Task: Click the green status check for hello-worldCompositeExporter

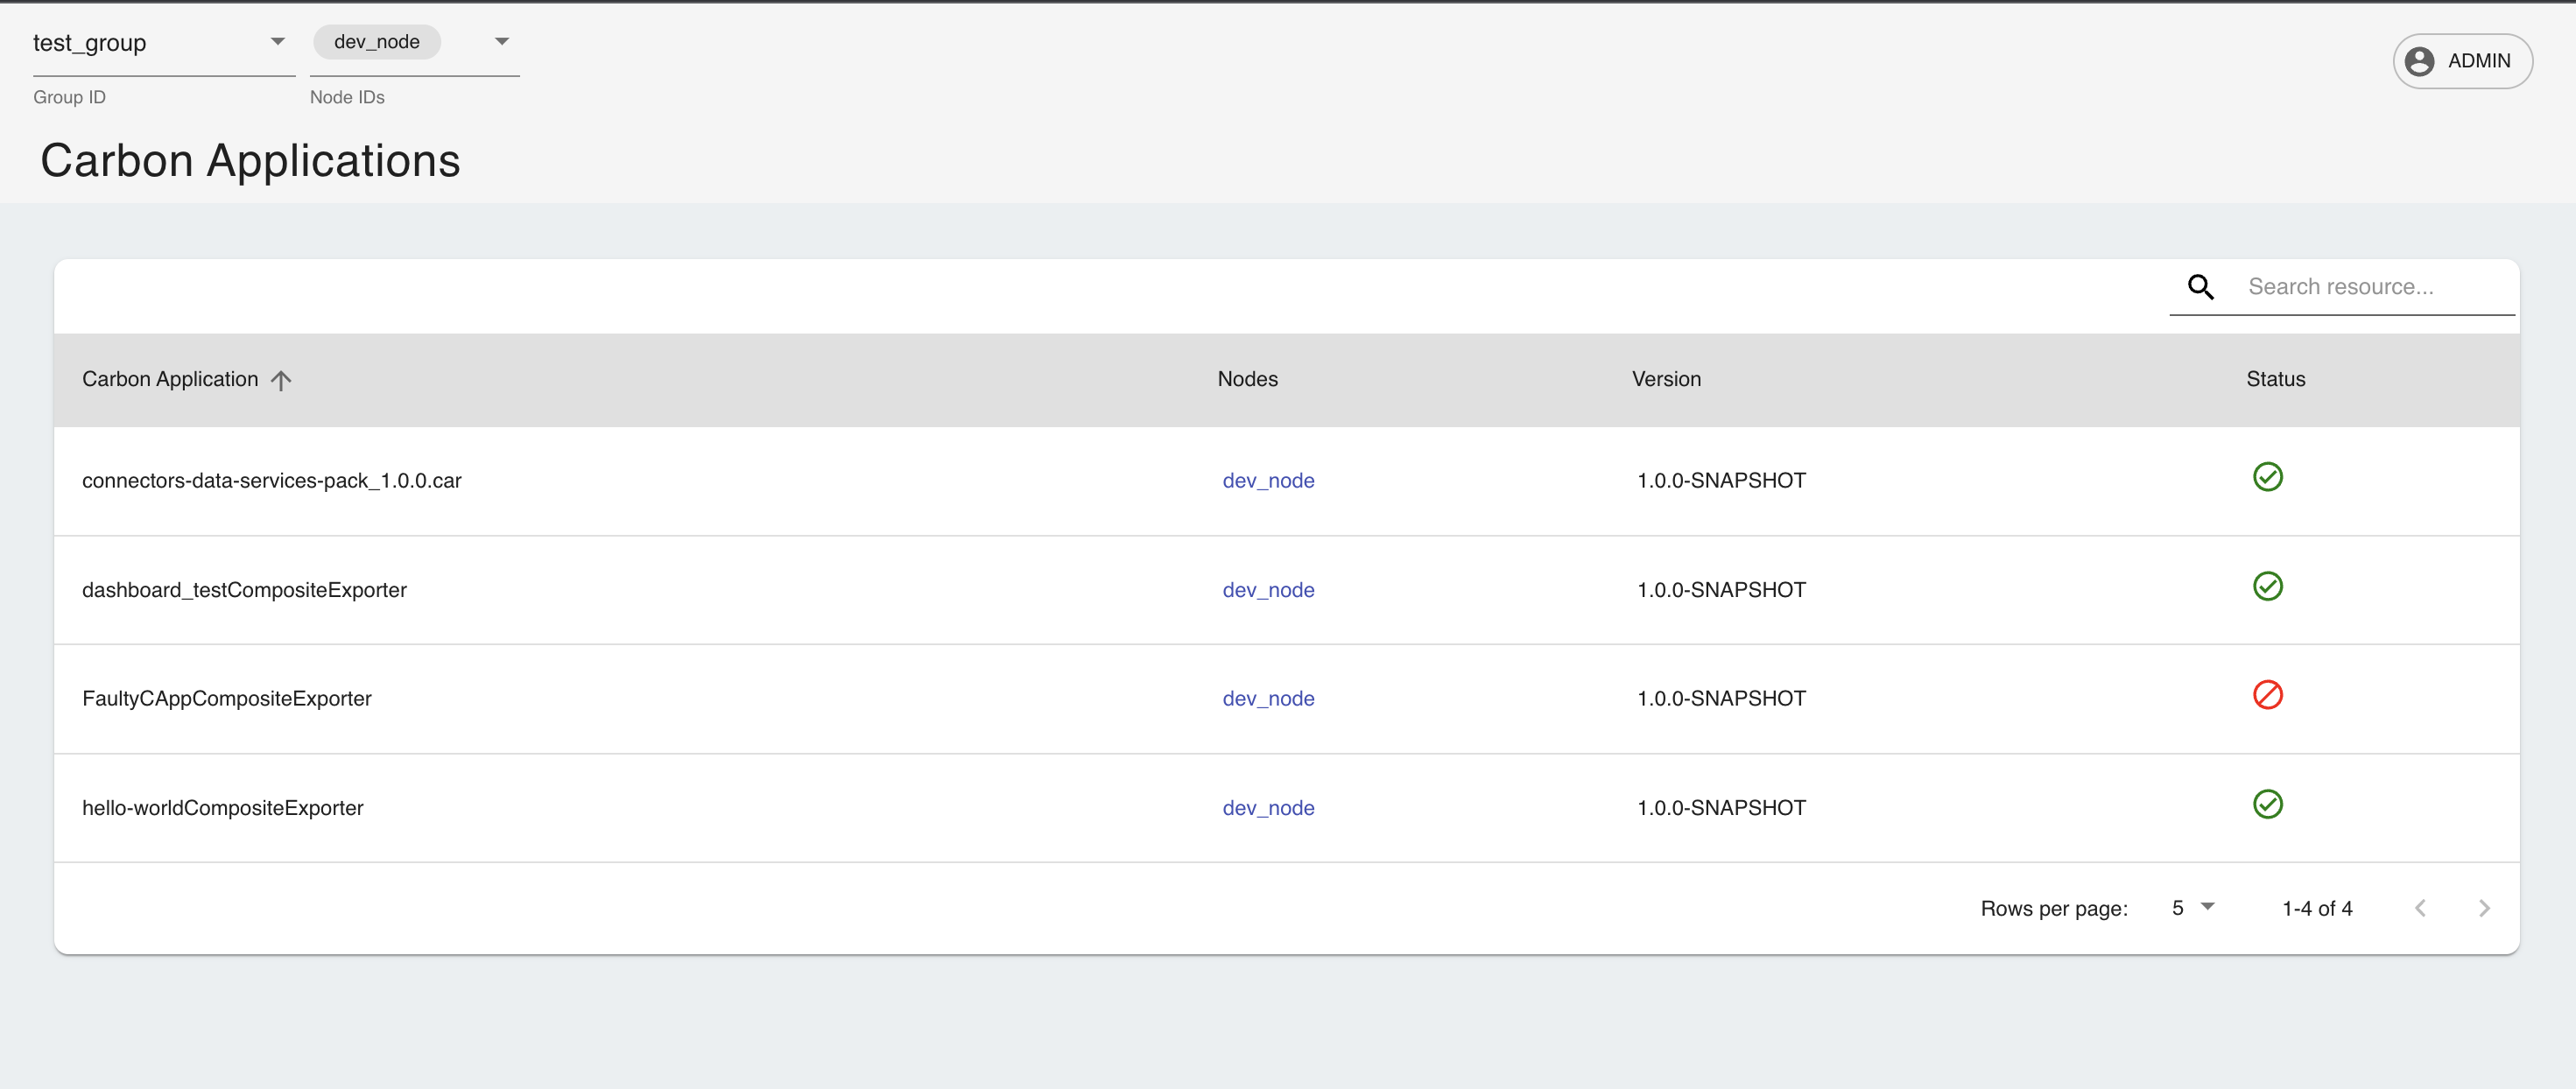Action: pyautogui.click(x=2268, y=804)
